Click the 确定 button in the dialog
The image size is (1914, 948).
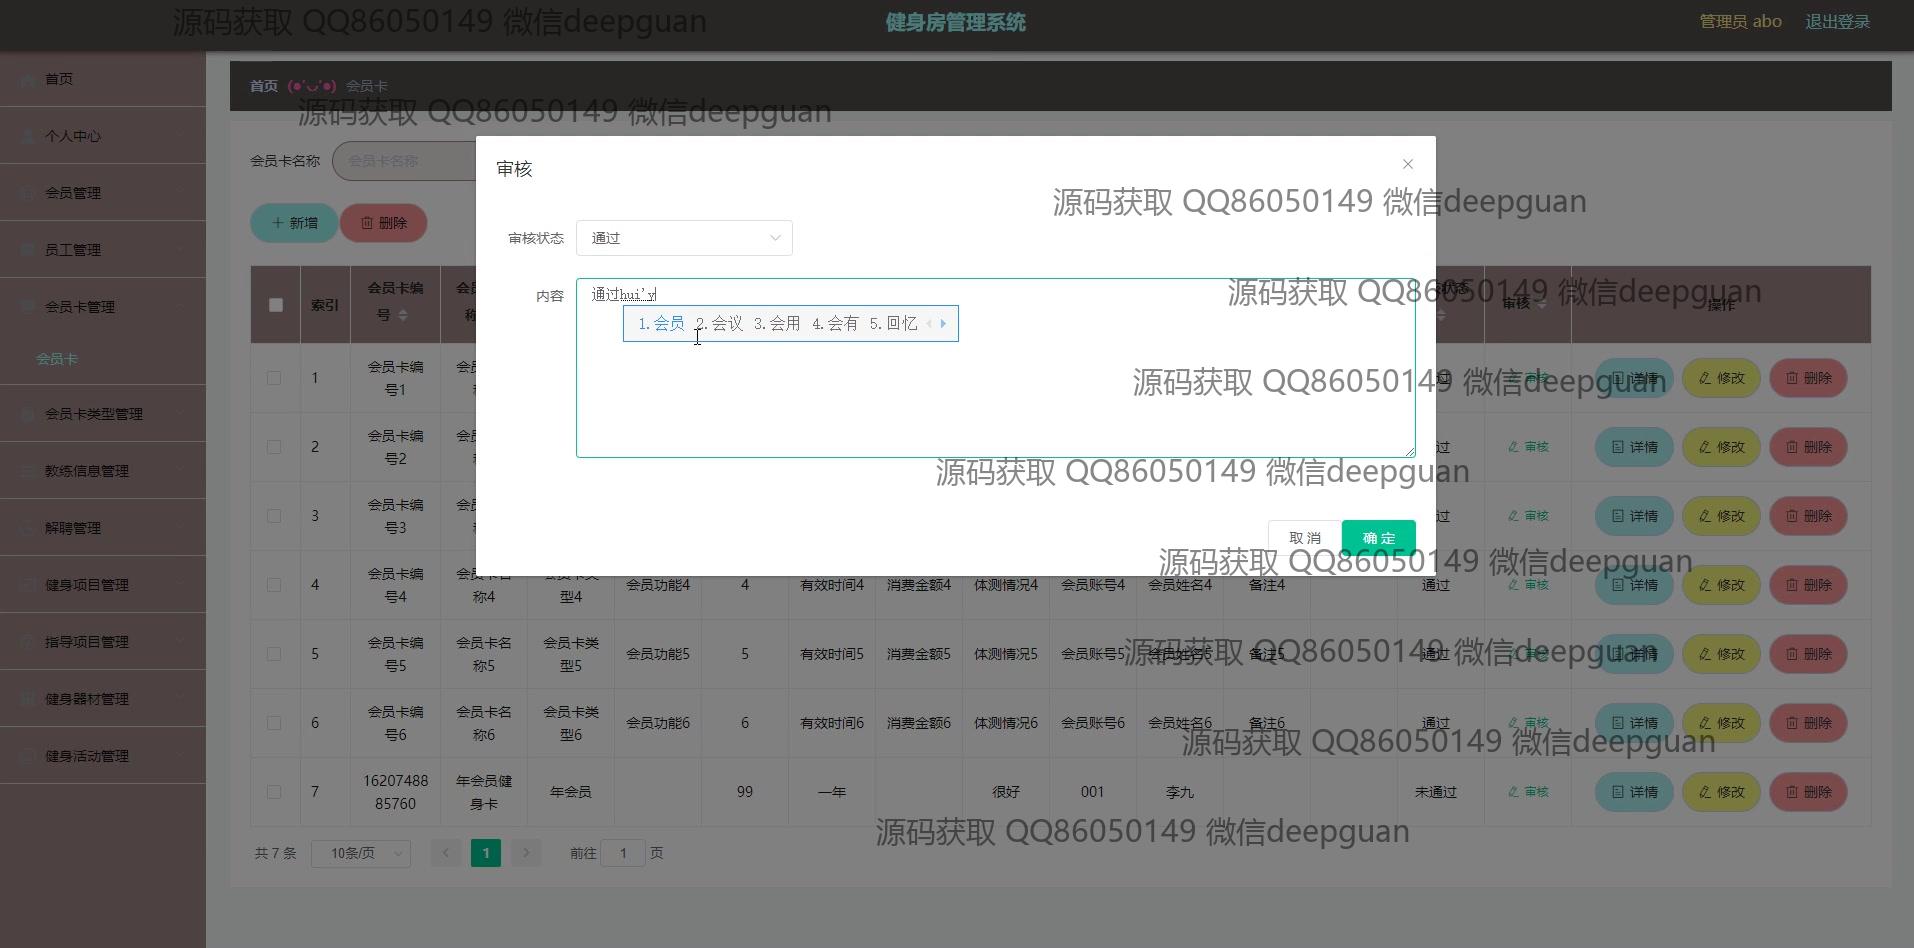tap(1378, 538)
